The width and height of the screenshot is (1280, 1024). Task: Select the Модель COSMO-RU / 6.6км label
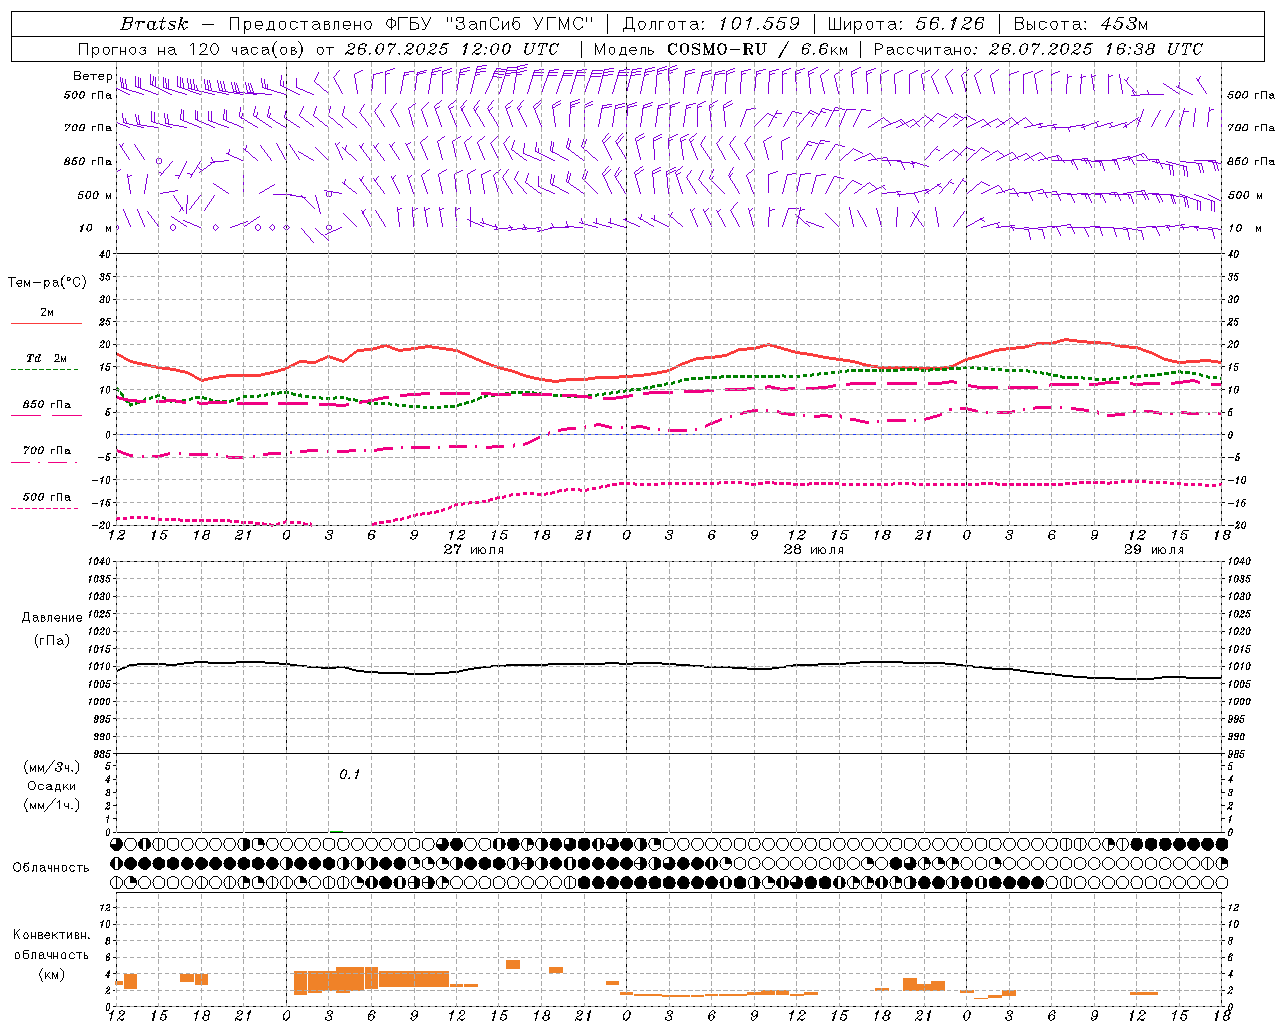720,49
